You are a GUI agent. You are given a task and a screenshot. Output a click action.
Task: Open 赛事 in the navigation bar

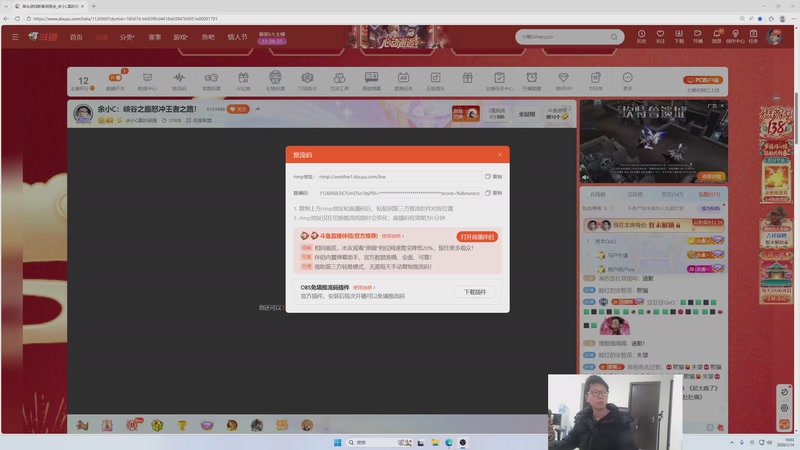[155, 37]
